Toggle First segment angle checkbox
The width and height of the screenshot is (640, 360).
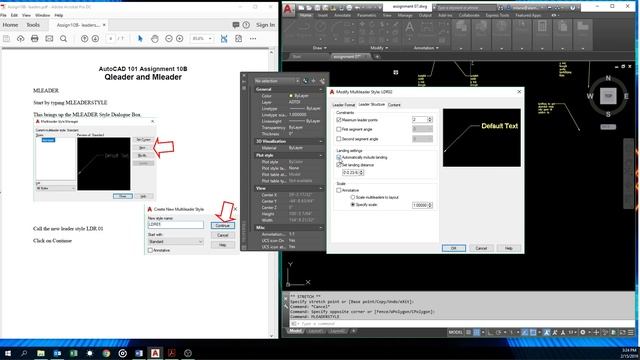(x=339, y=129)
